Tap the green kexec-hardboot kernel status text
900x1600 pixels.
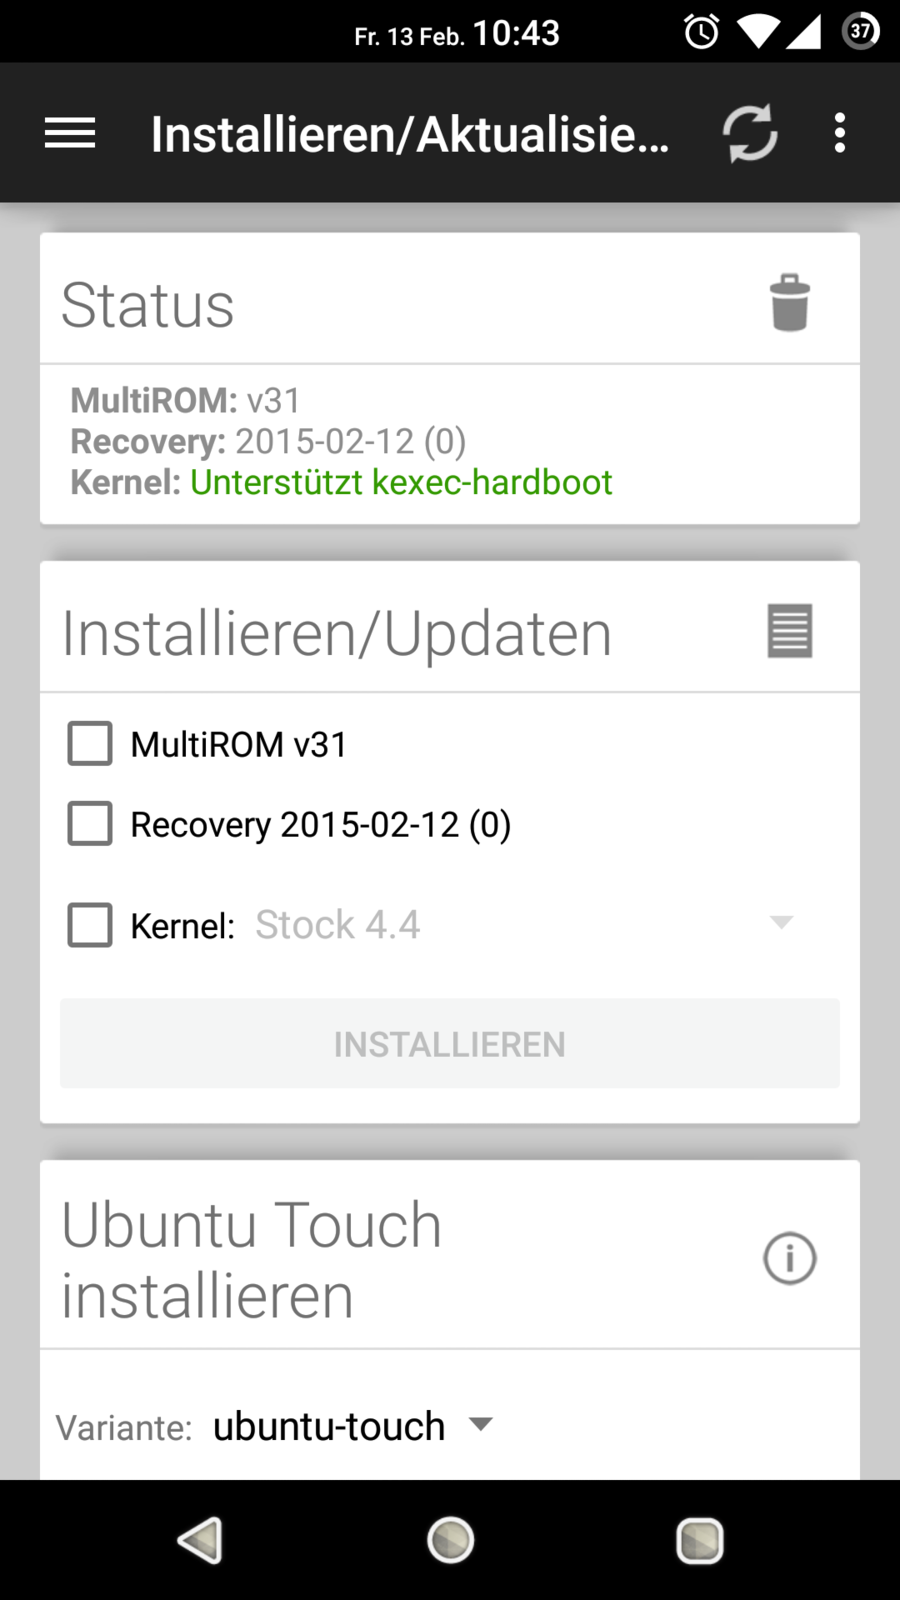(x=401, y=482)
